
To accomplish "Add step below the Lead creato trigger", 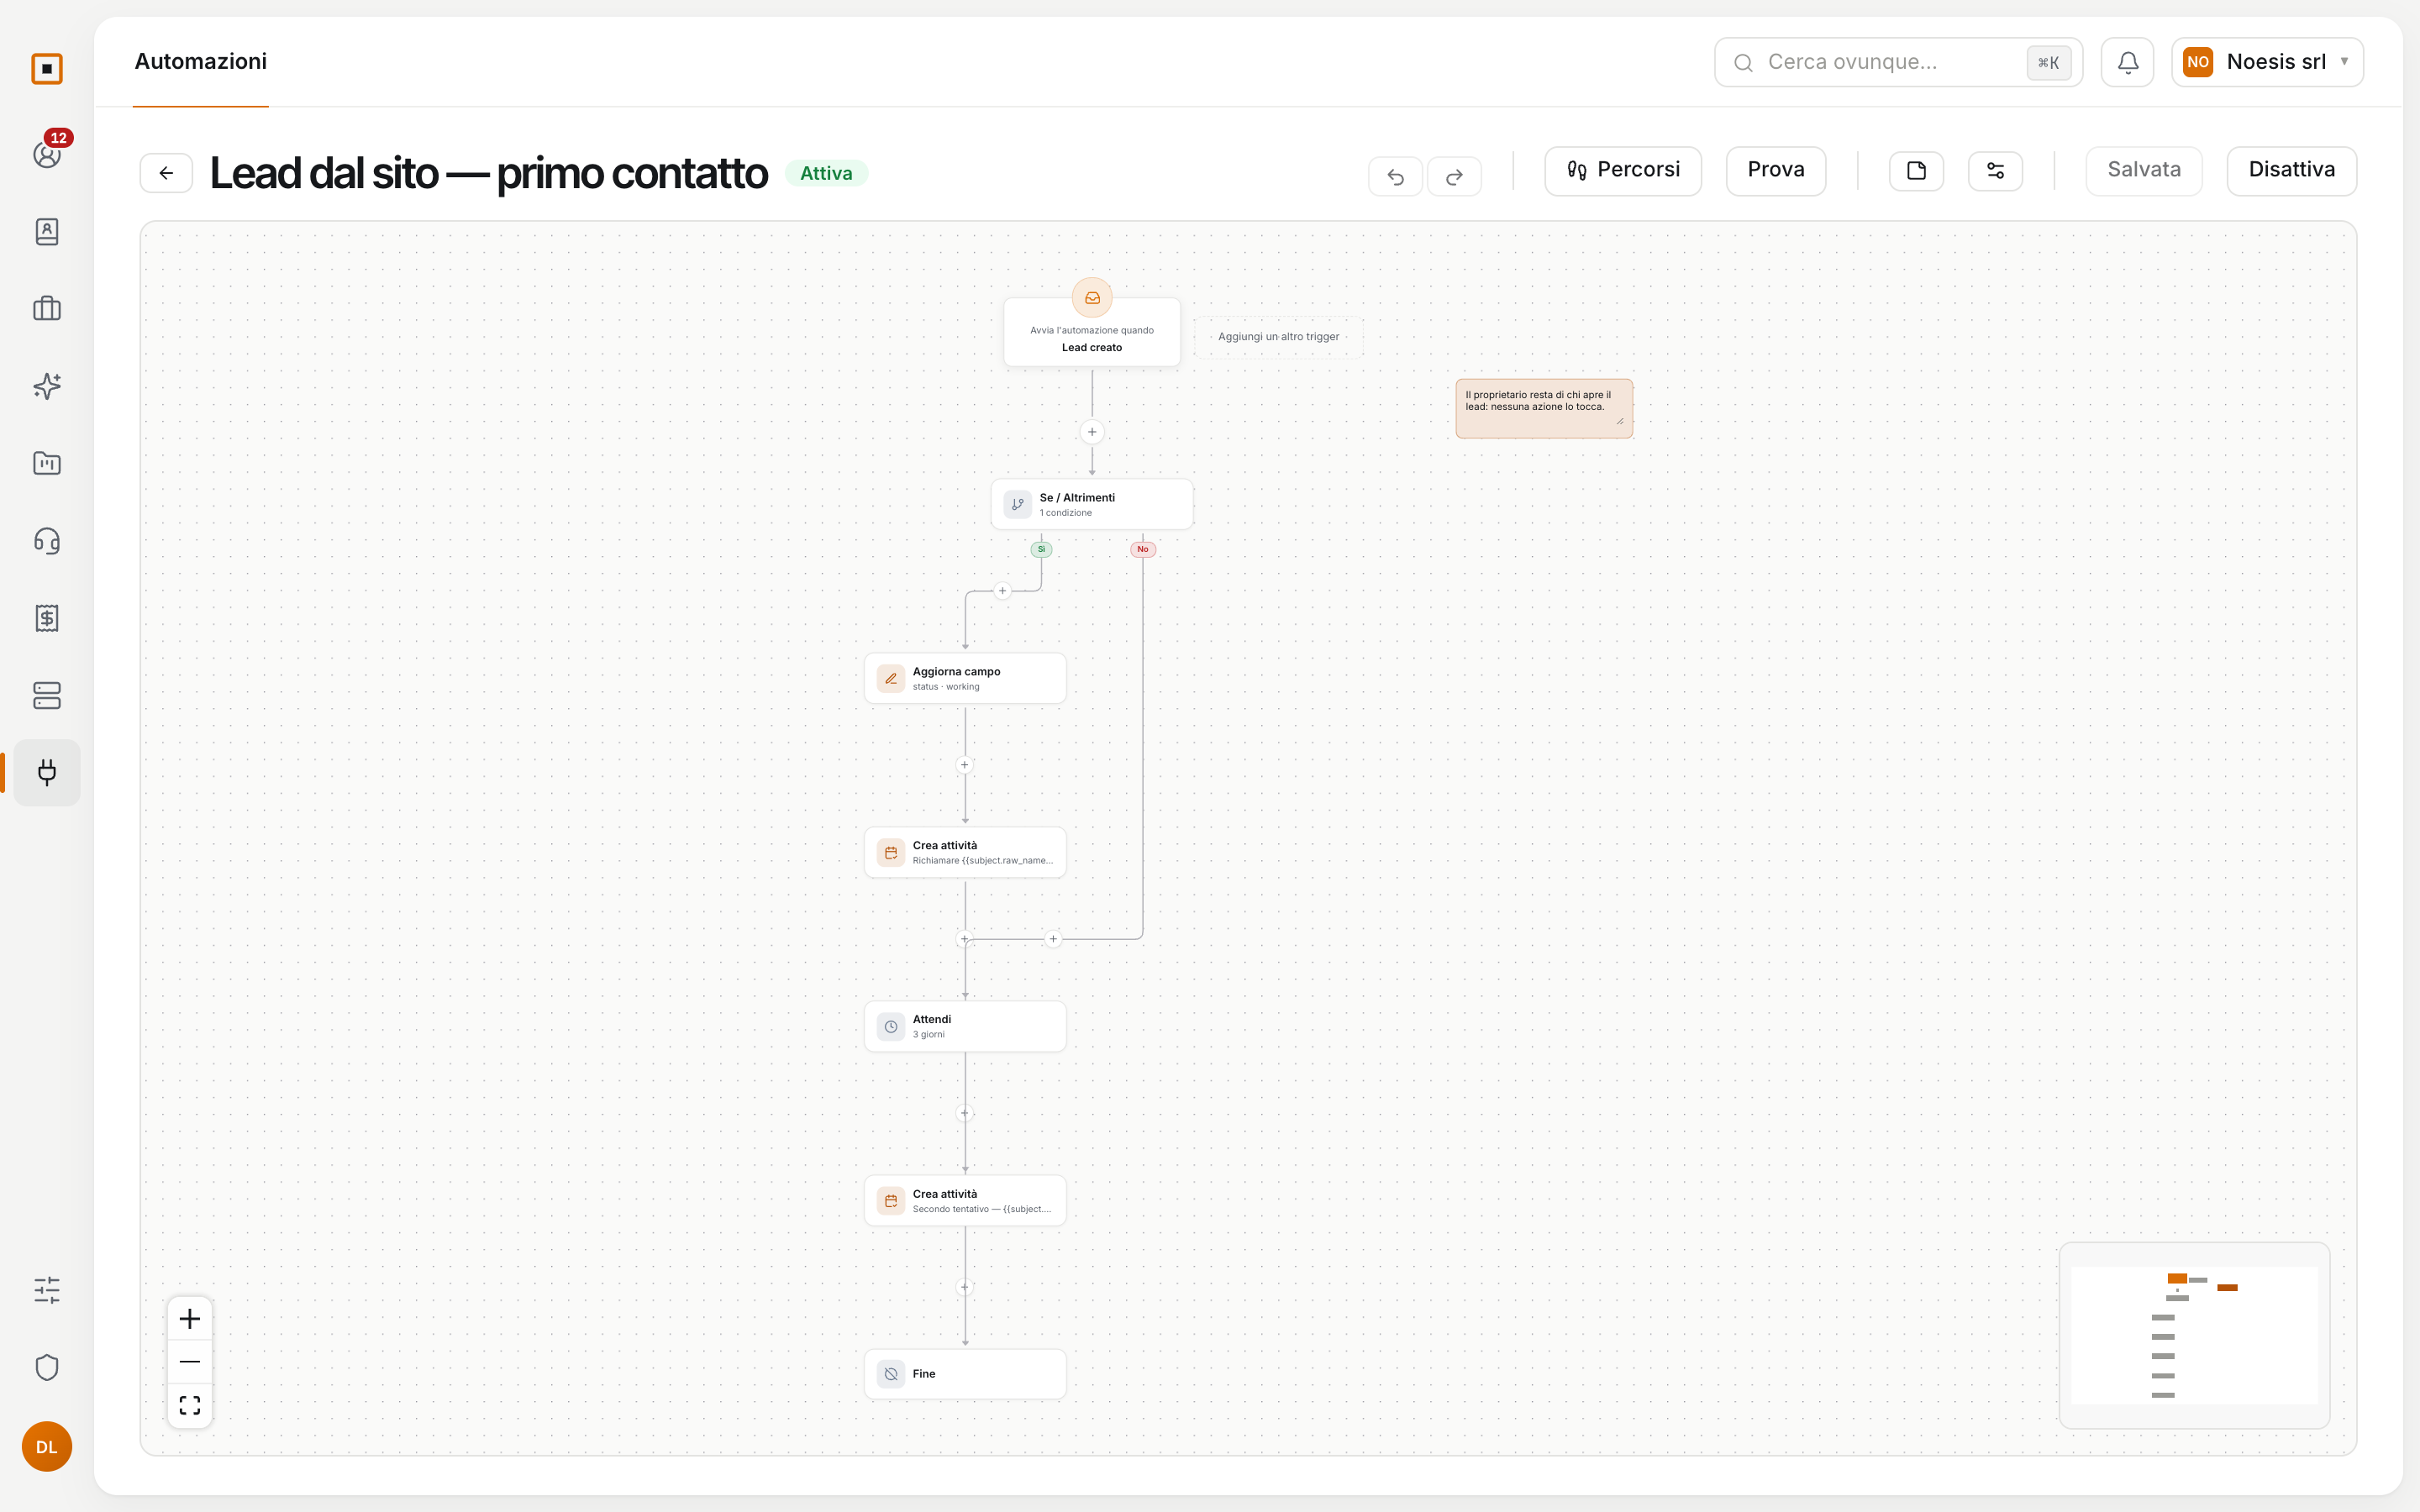I will (1092, 432).
